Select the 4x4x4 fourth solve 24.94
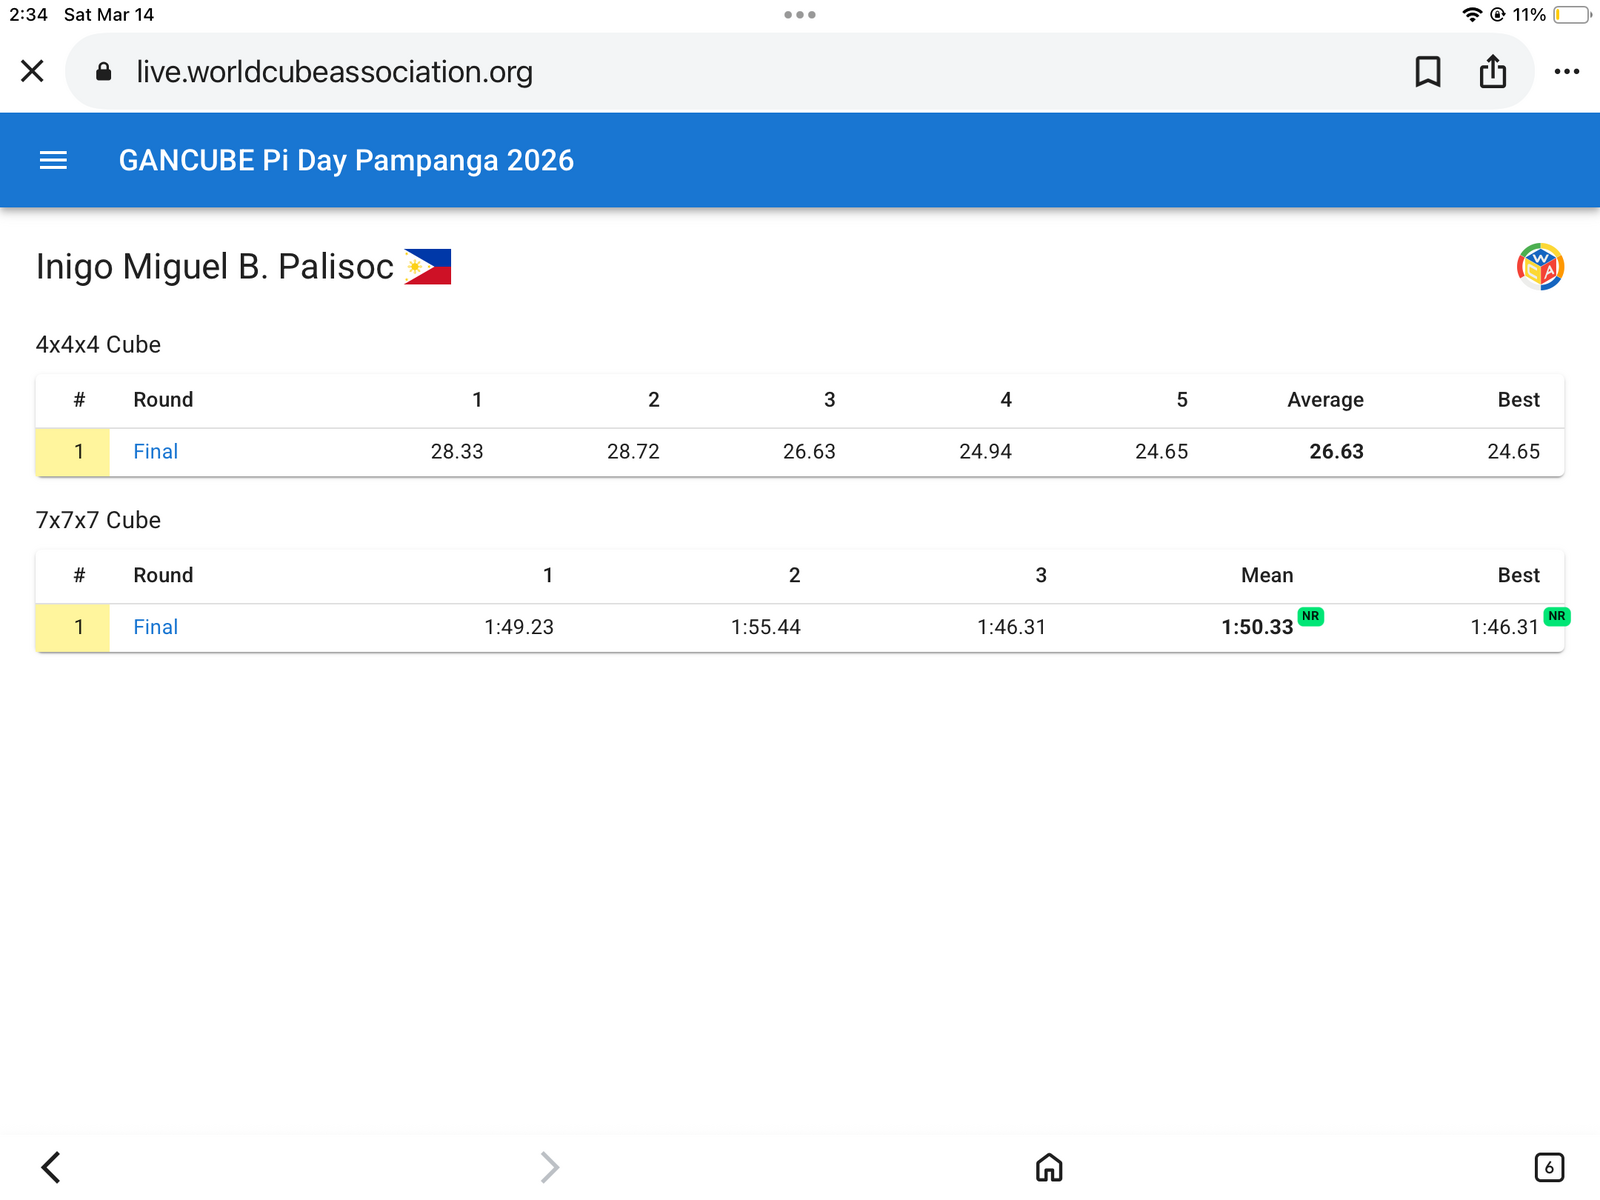The image size is (1600, 1200). 985,451
